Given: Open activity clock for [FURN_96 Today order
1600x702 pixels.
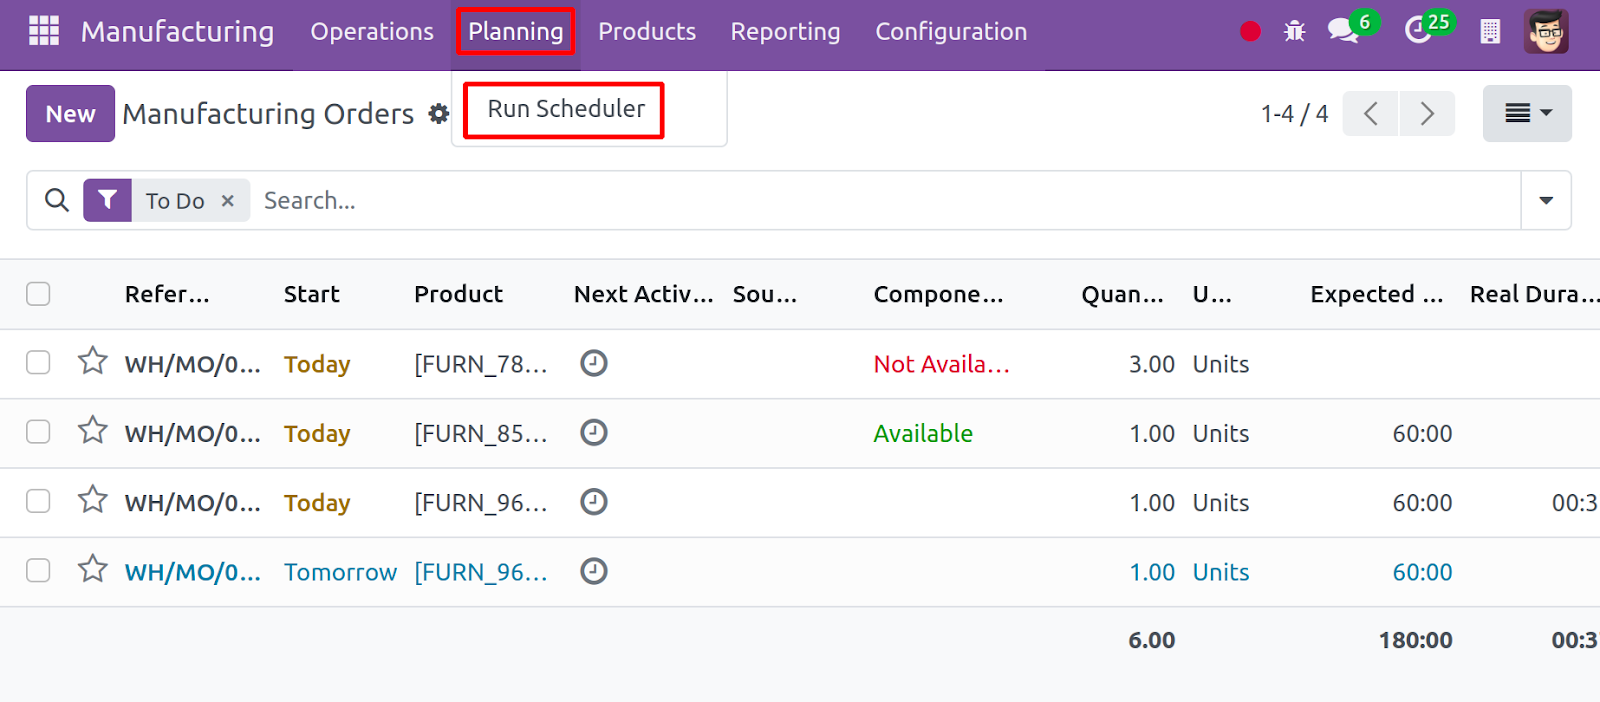Looking at the screenshot, I should tap(594, 501).
